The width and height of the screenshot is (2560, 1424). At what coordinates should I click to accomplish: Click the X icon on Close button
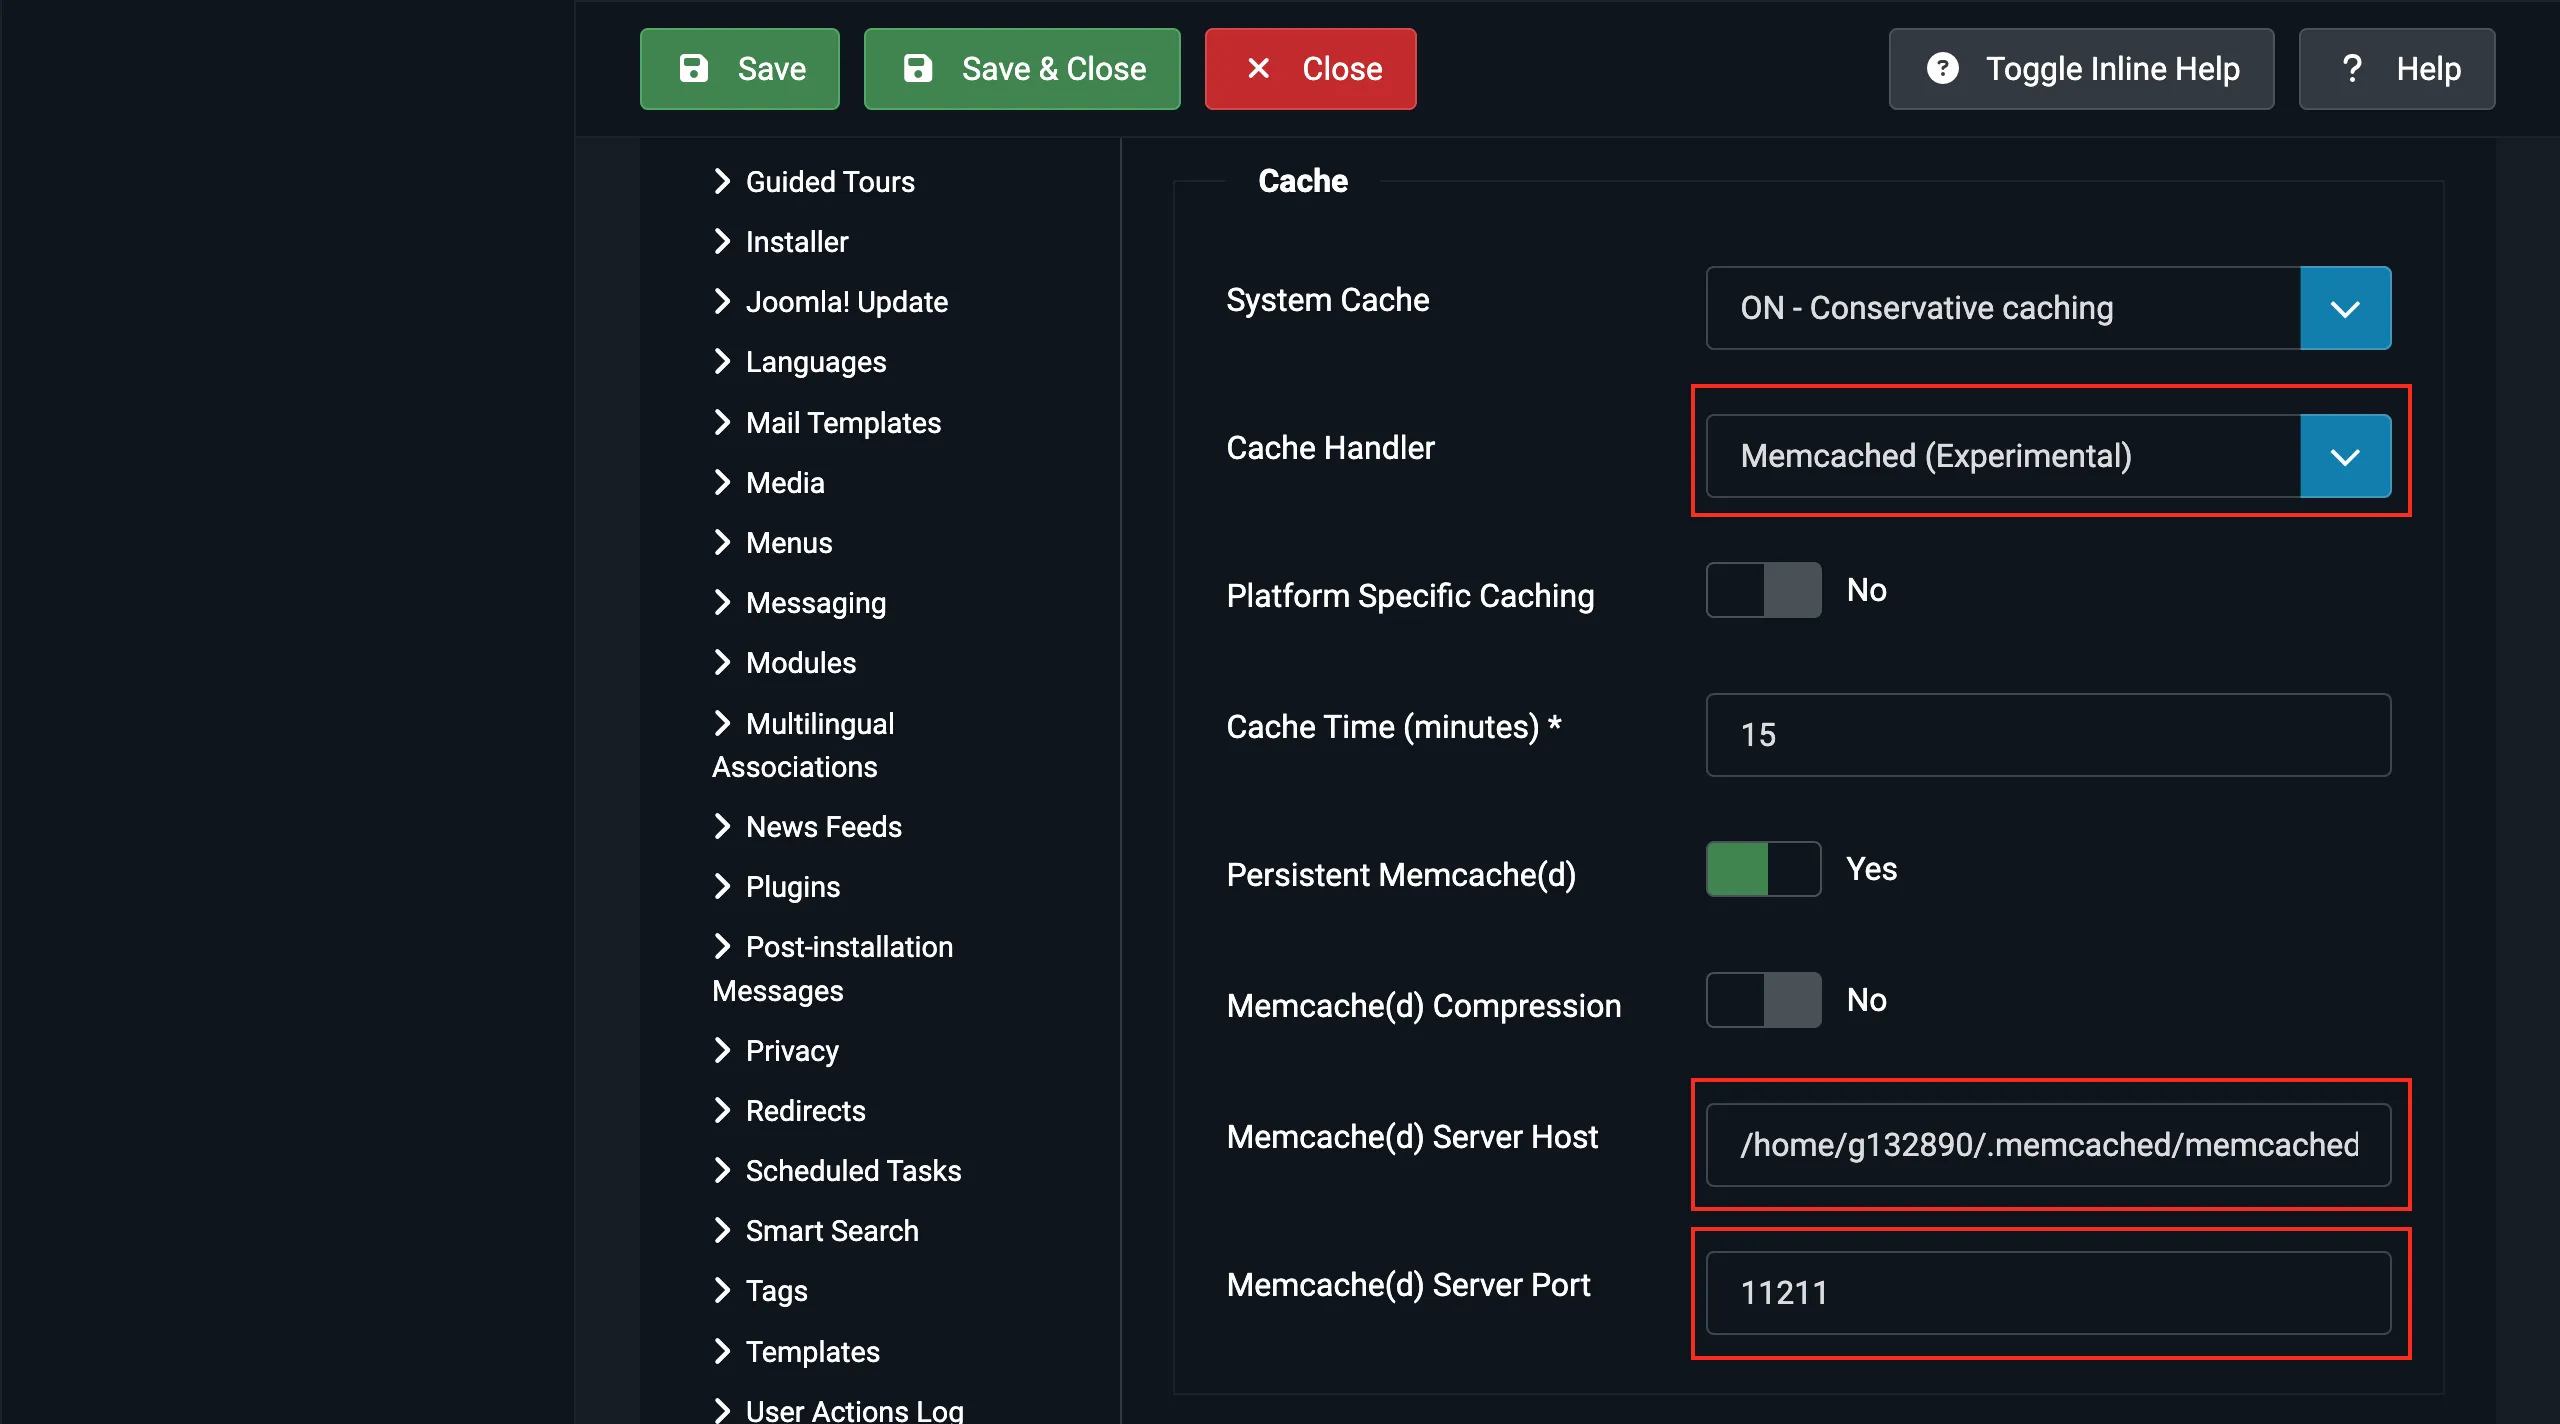1259,68
